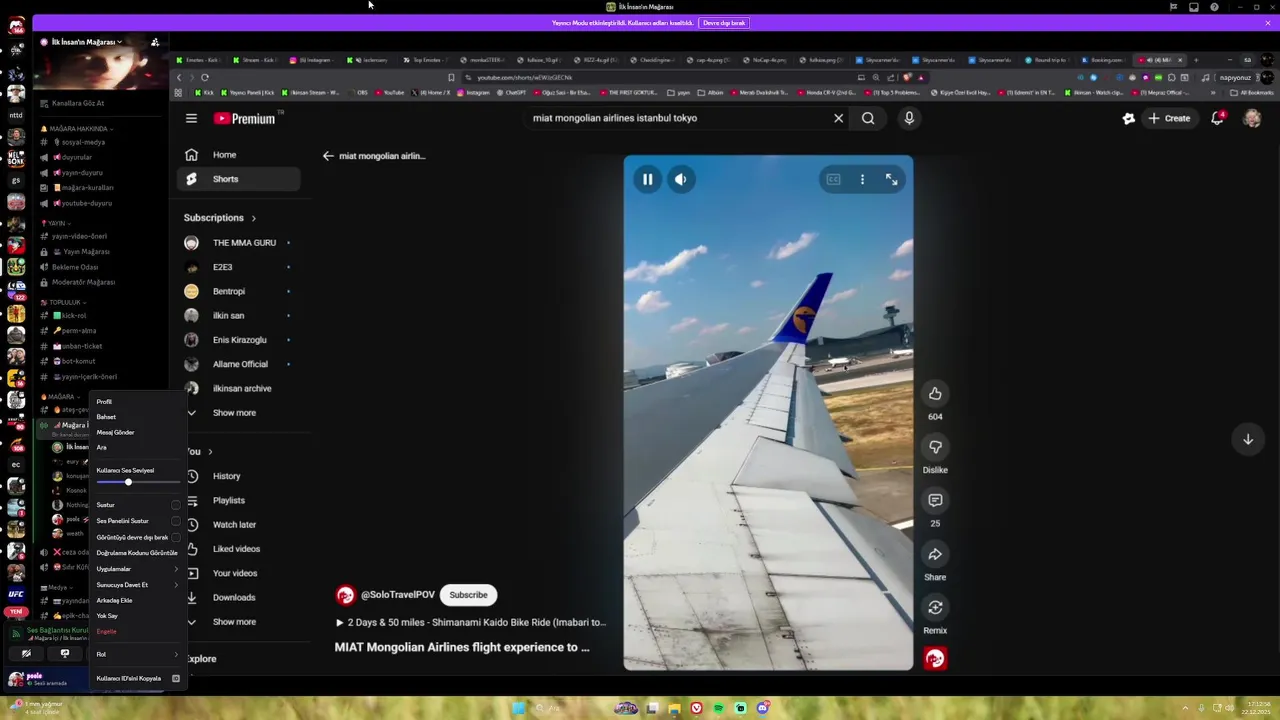Open the YouTube Premium logo home
Image resolution: width=1280 pixels, height=720 pixels.
[x=245, y=118]
